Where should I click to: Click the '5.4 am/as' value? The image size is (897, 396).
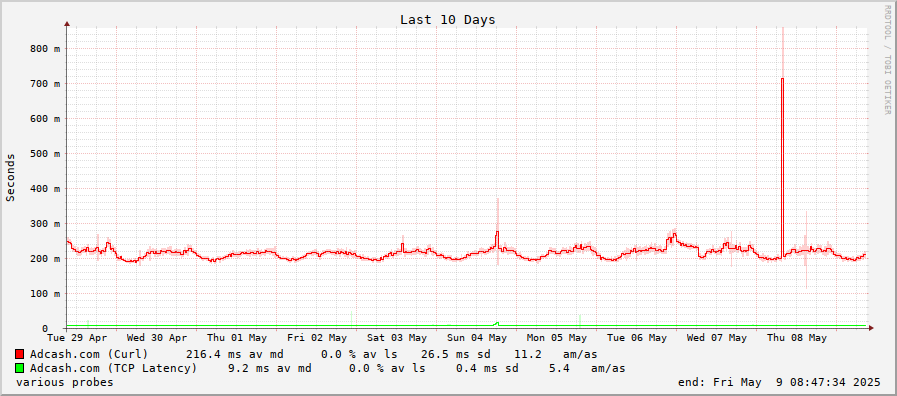[x=587, y=368]
